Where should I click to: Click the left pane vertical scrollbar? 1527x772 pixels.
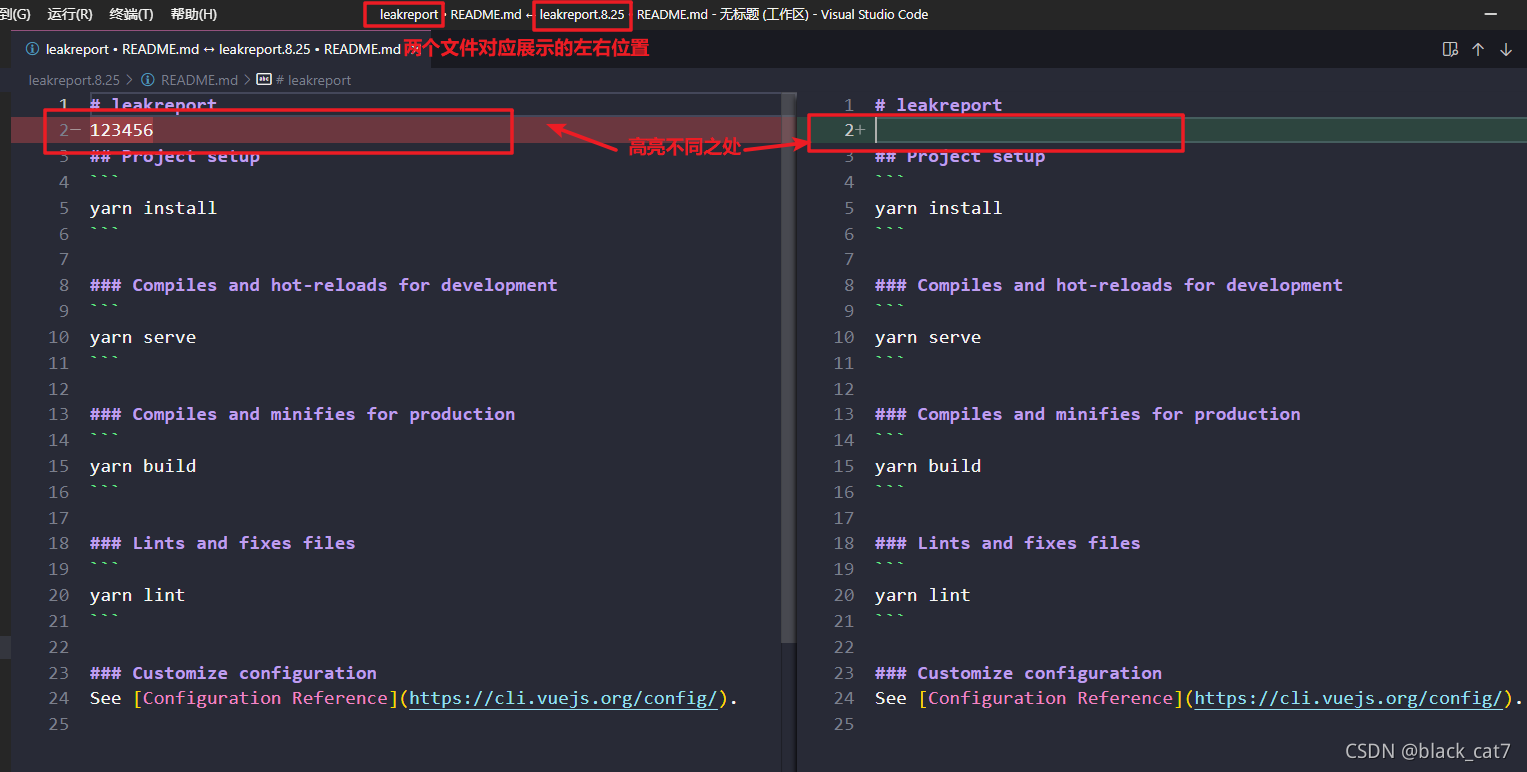(788, 368)
